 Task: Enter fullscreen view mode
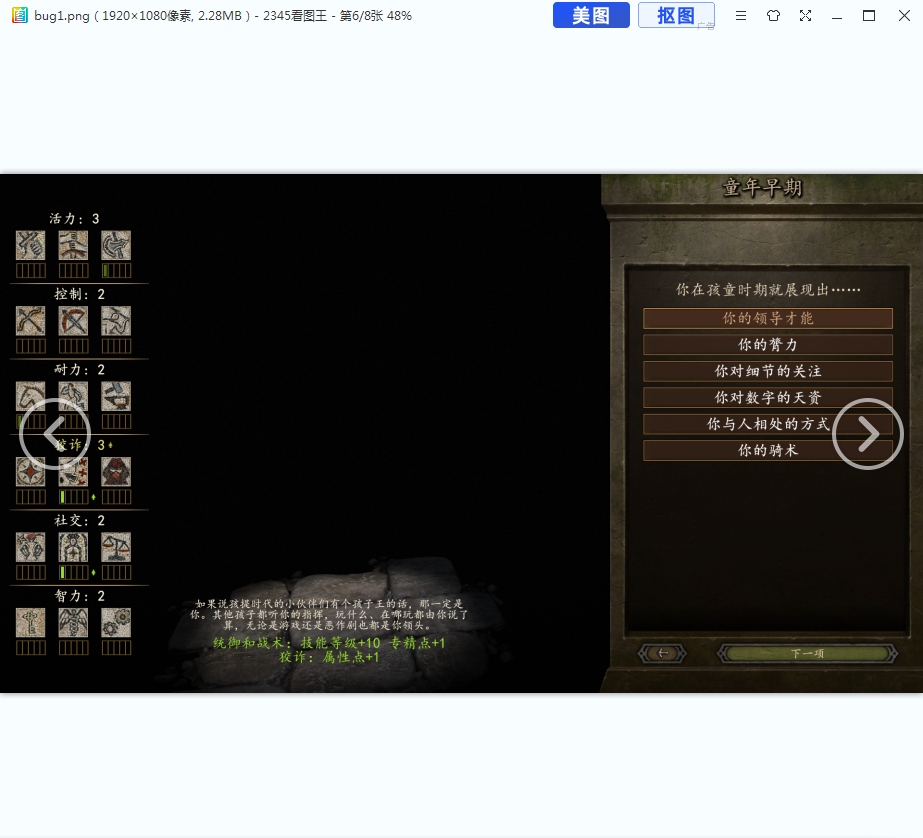click(x=805, y=16)
